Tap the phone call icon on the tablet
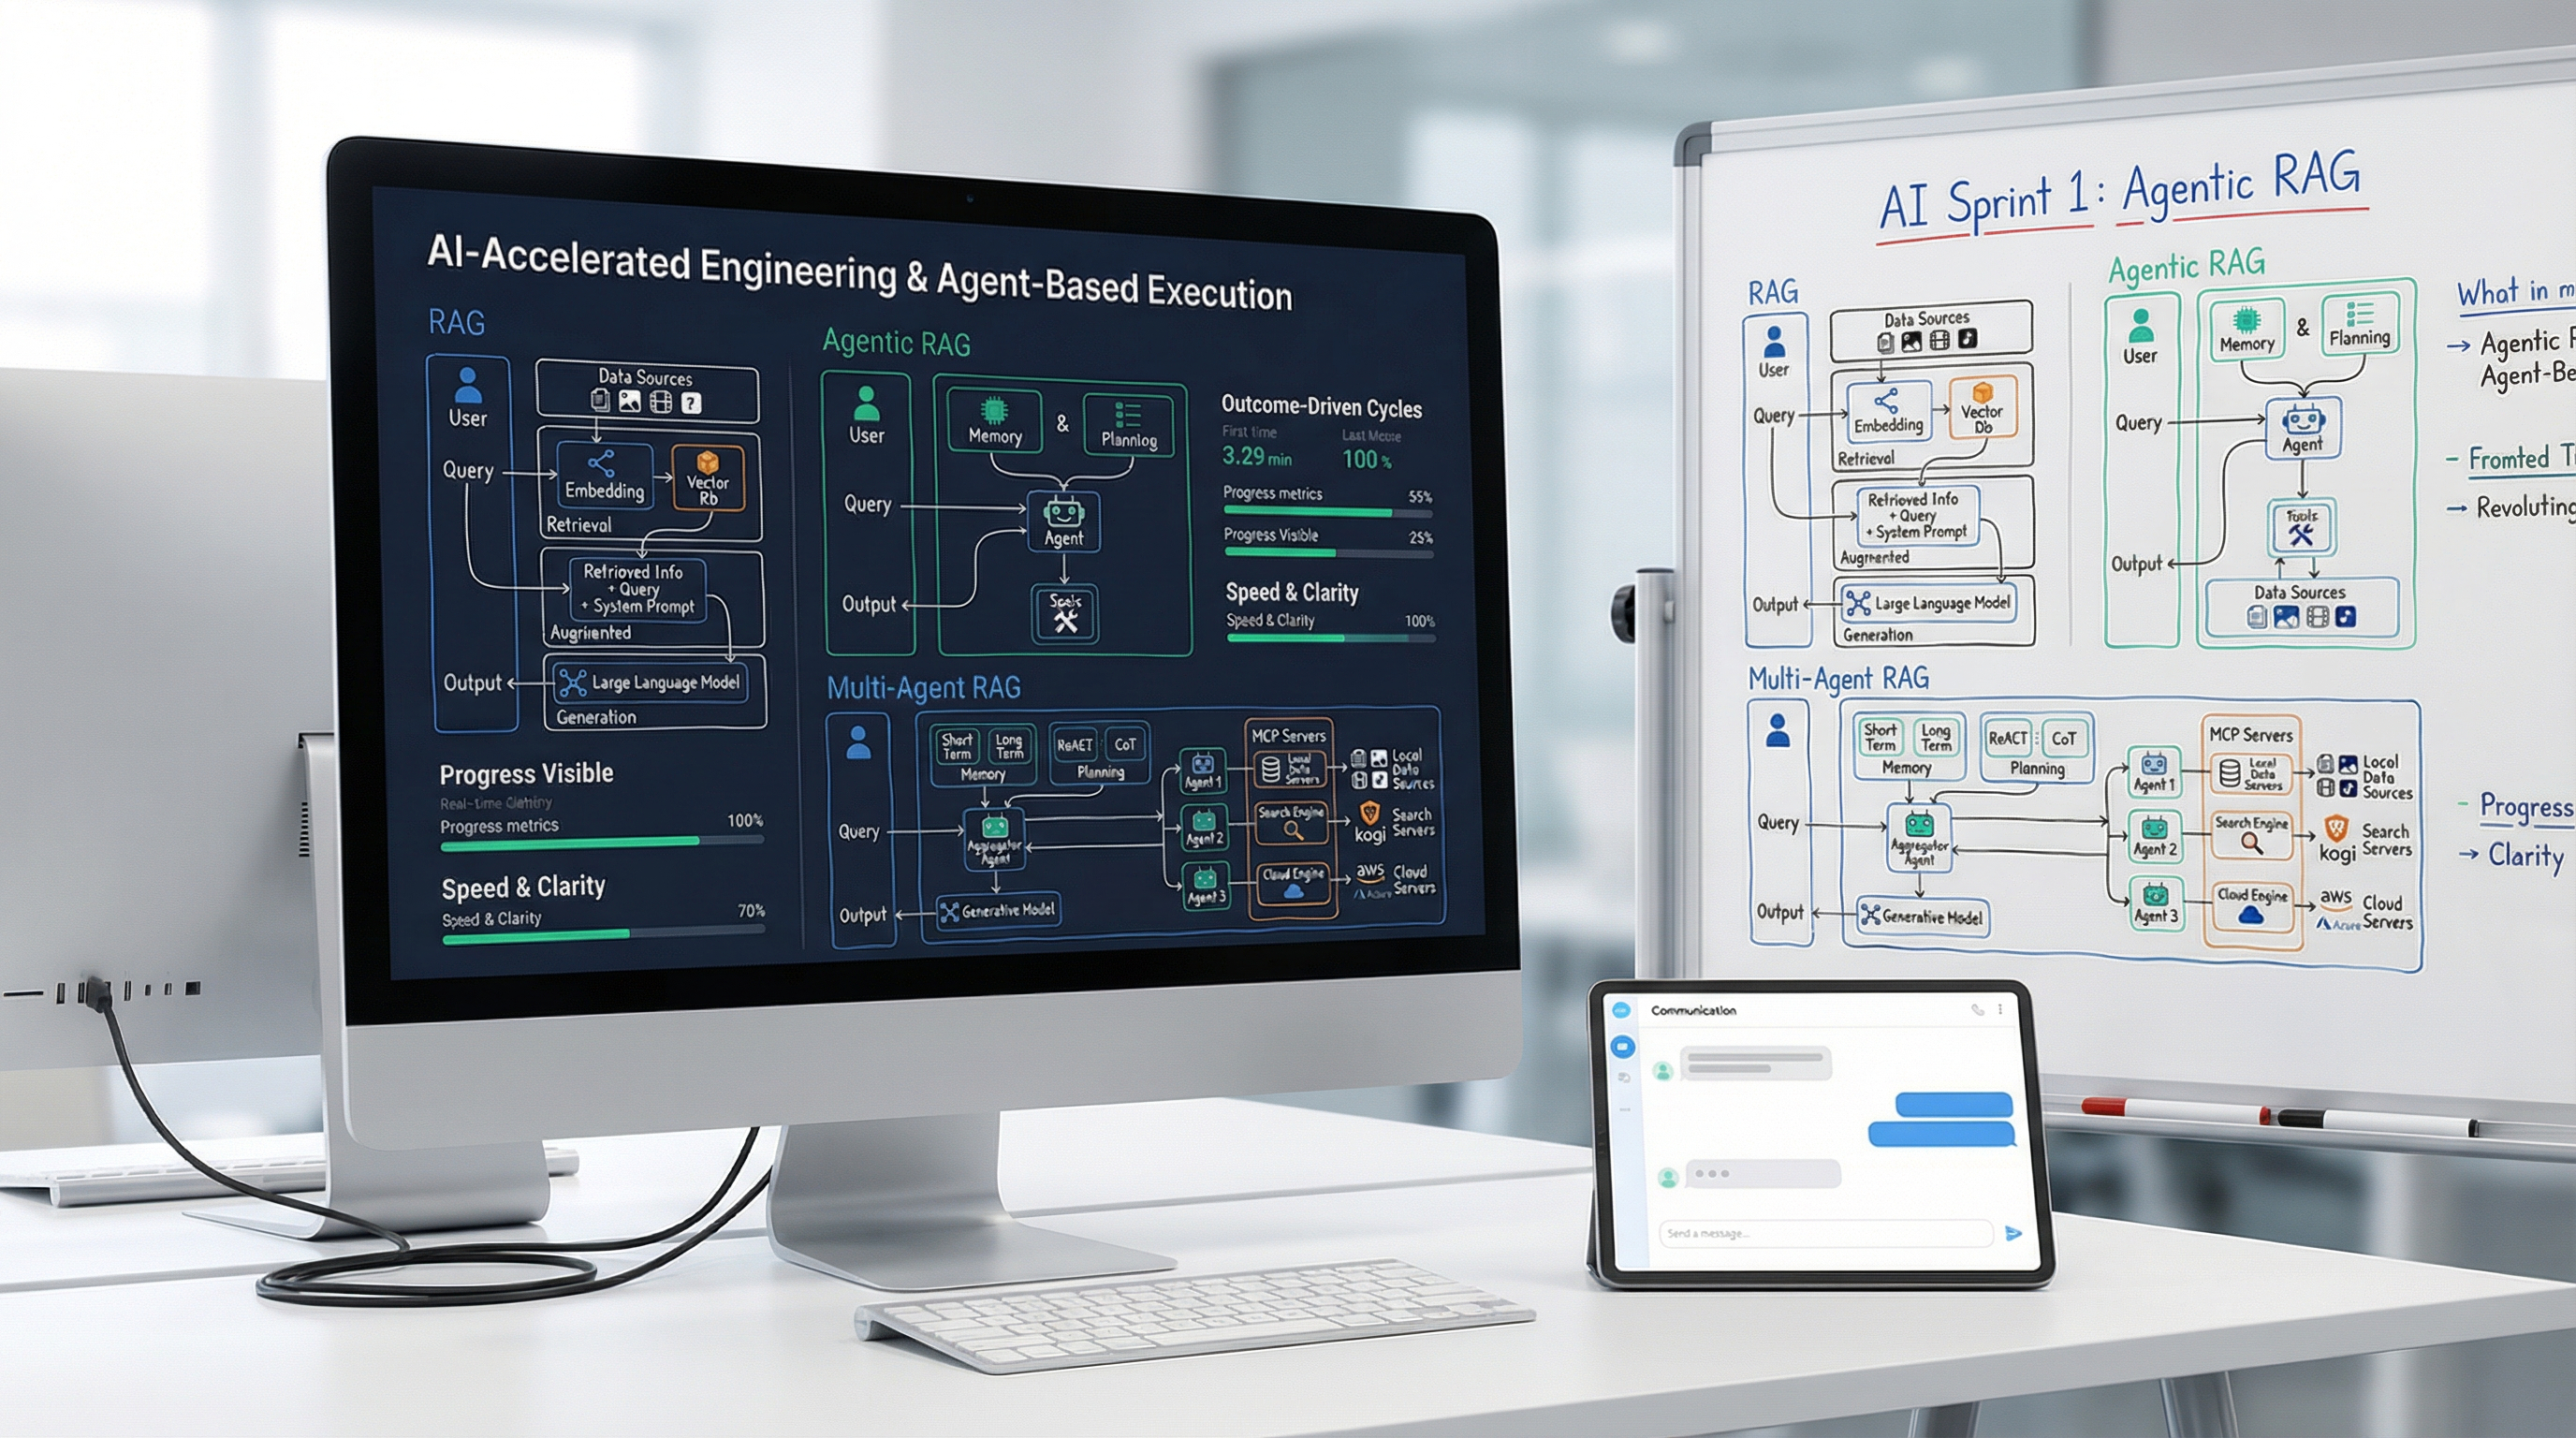 pos(1977,1011)
